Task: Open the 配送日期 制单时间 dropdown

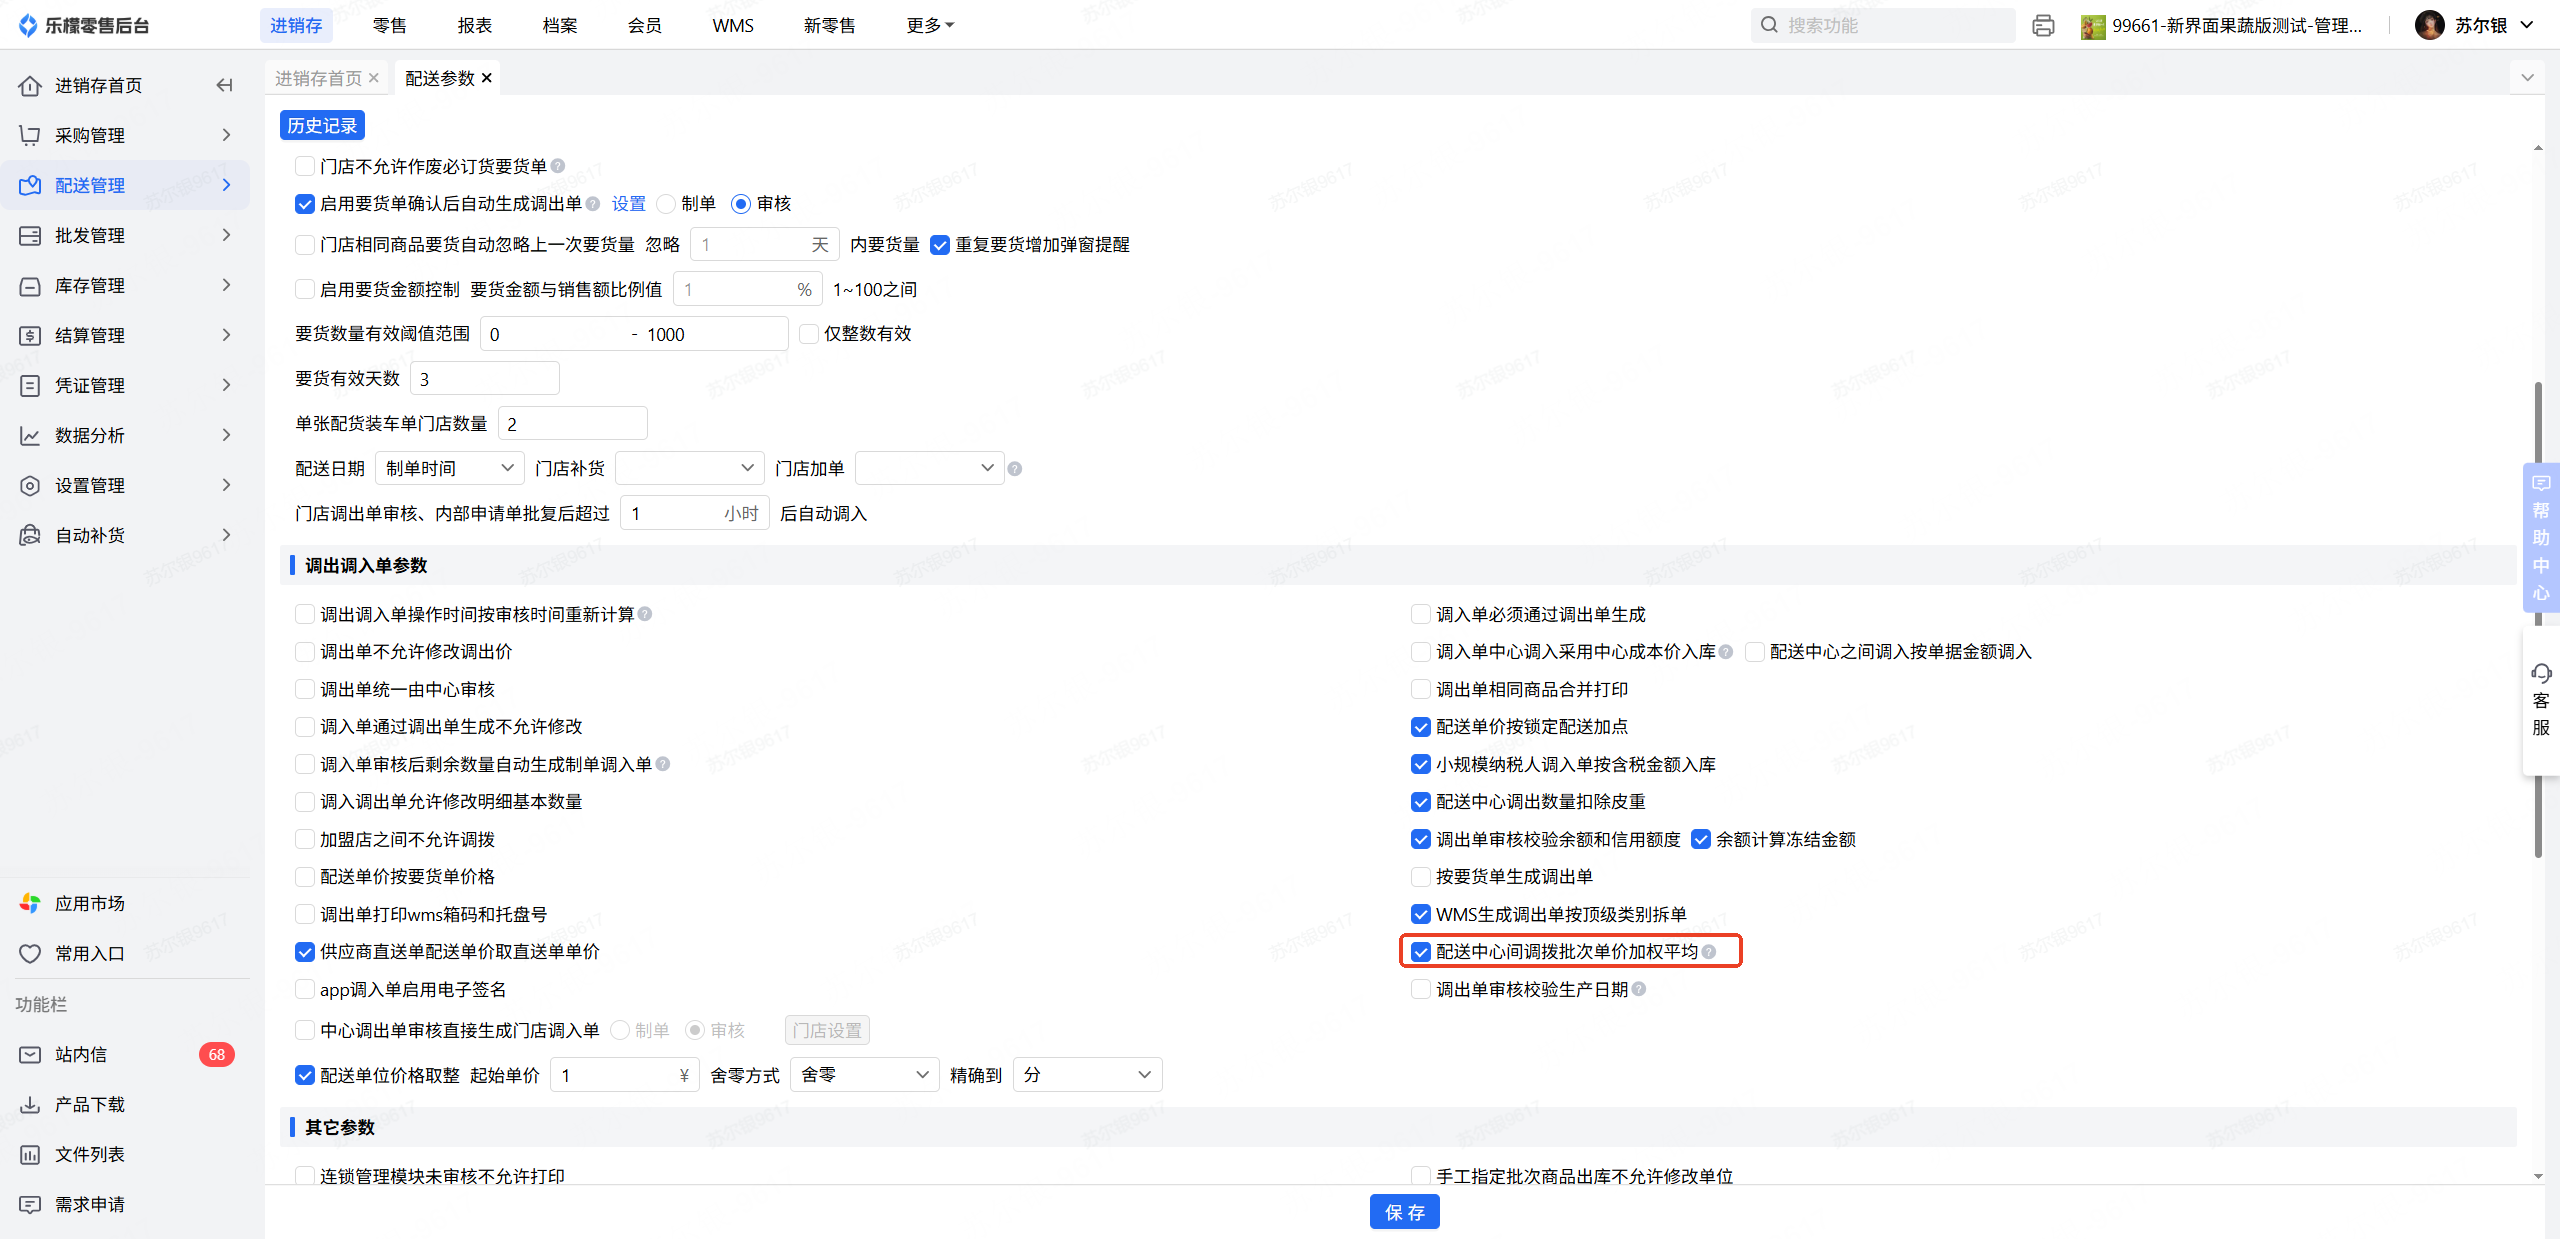Action: click(449, 468)
